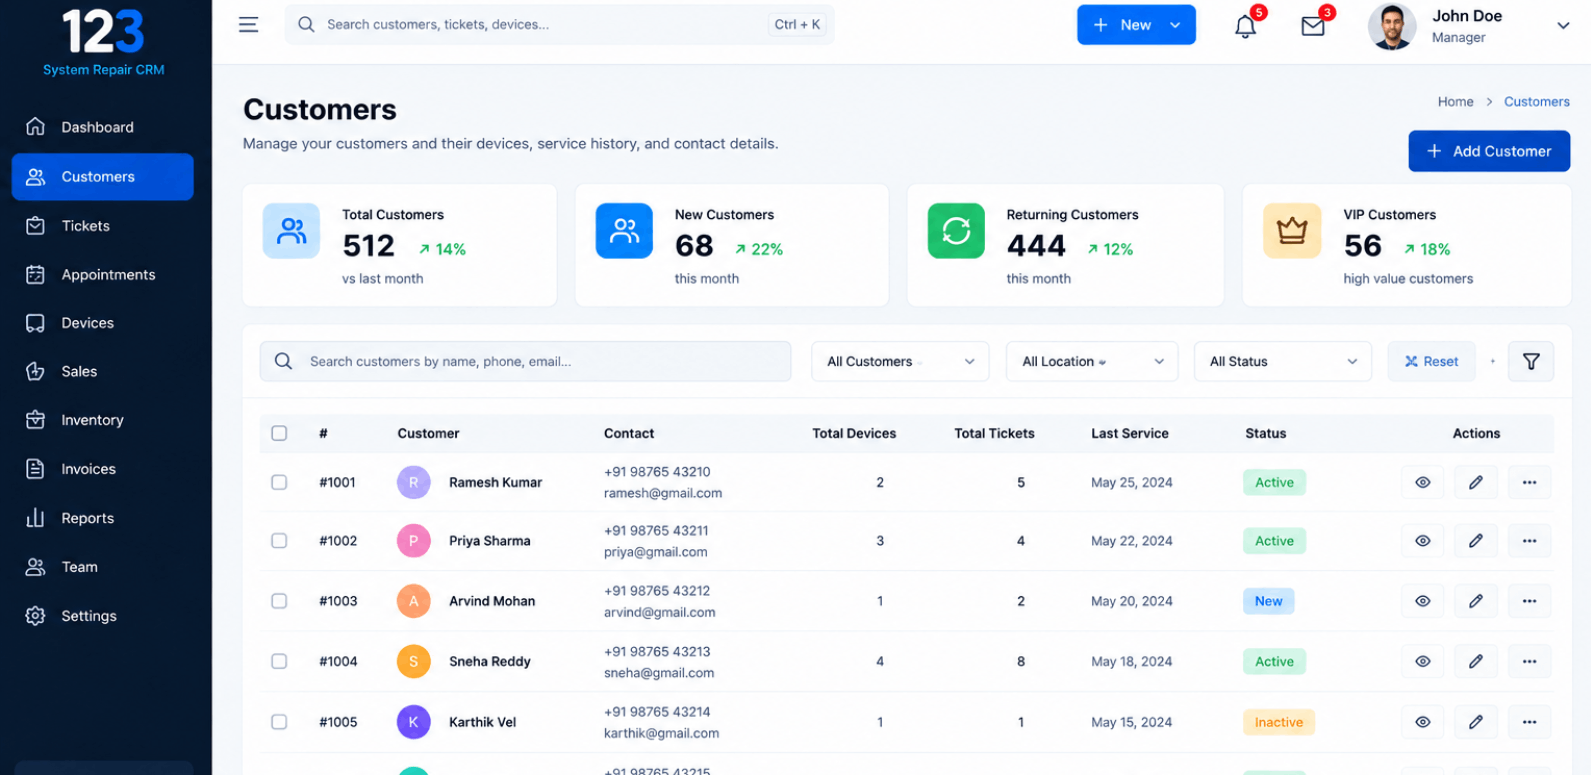The height and width of the screenshot is (775, 1591).
Task: Click the advanced filter funnel icon
Action: pyautogui.click(x=1530, y=361)
